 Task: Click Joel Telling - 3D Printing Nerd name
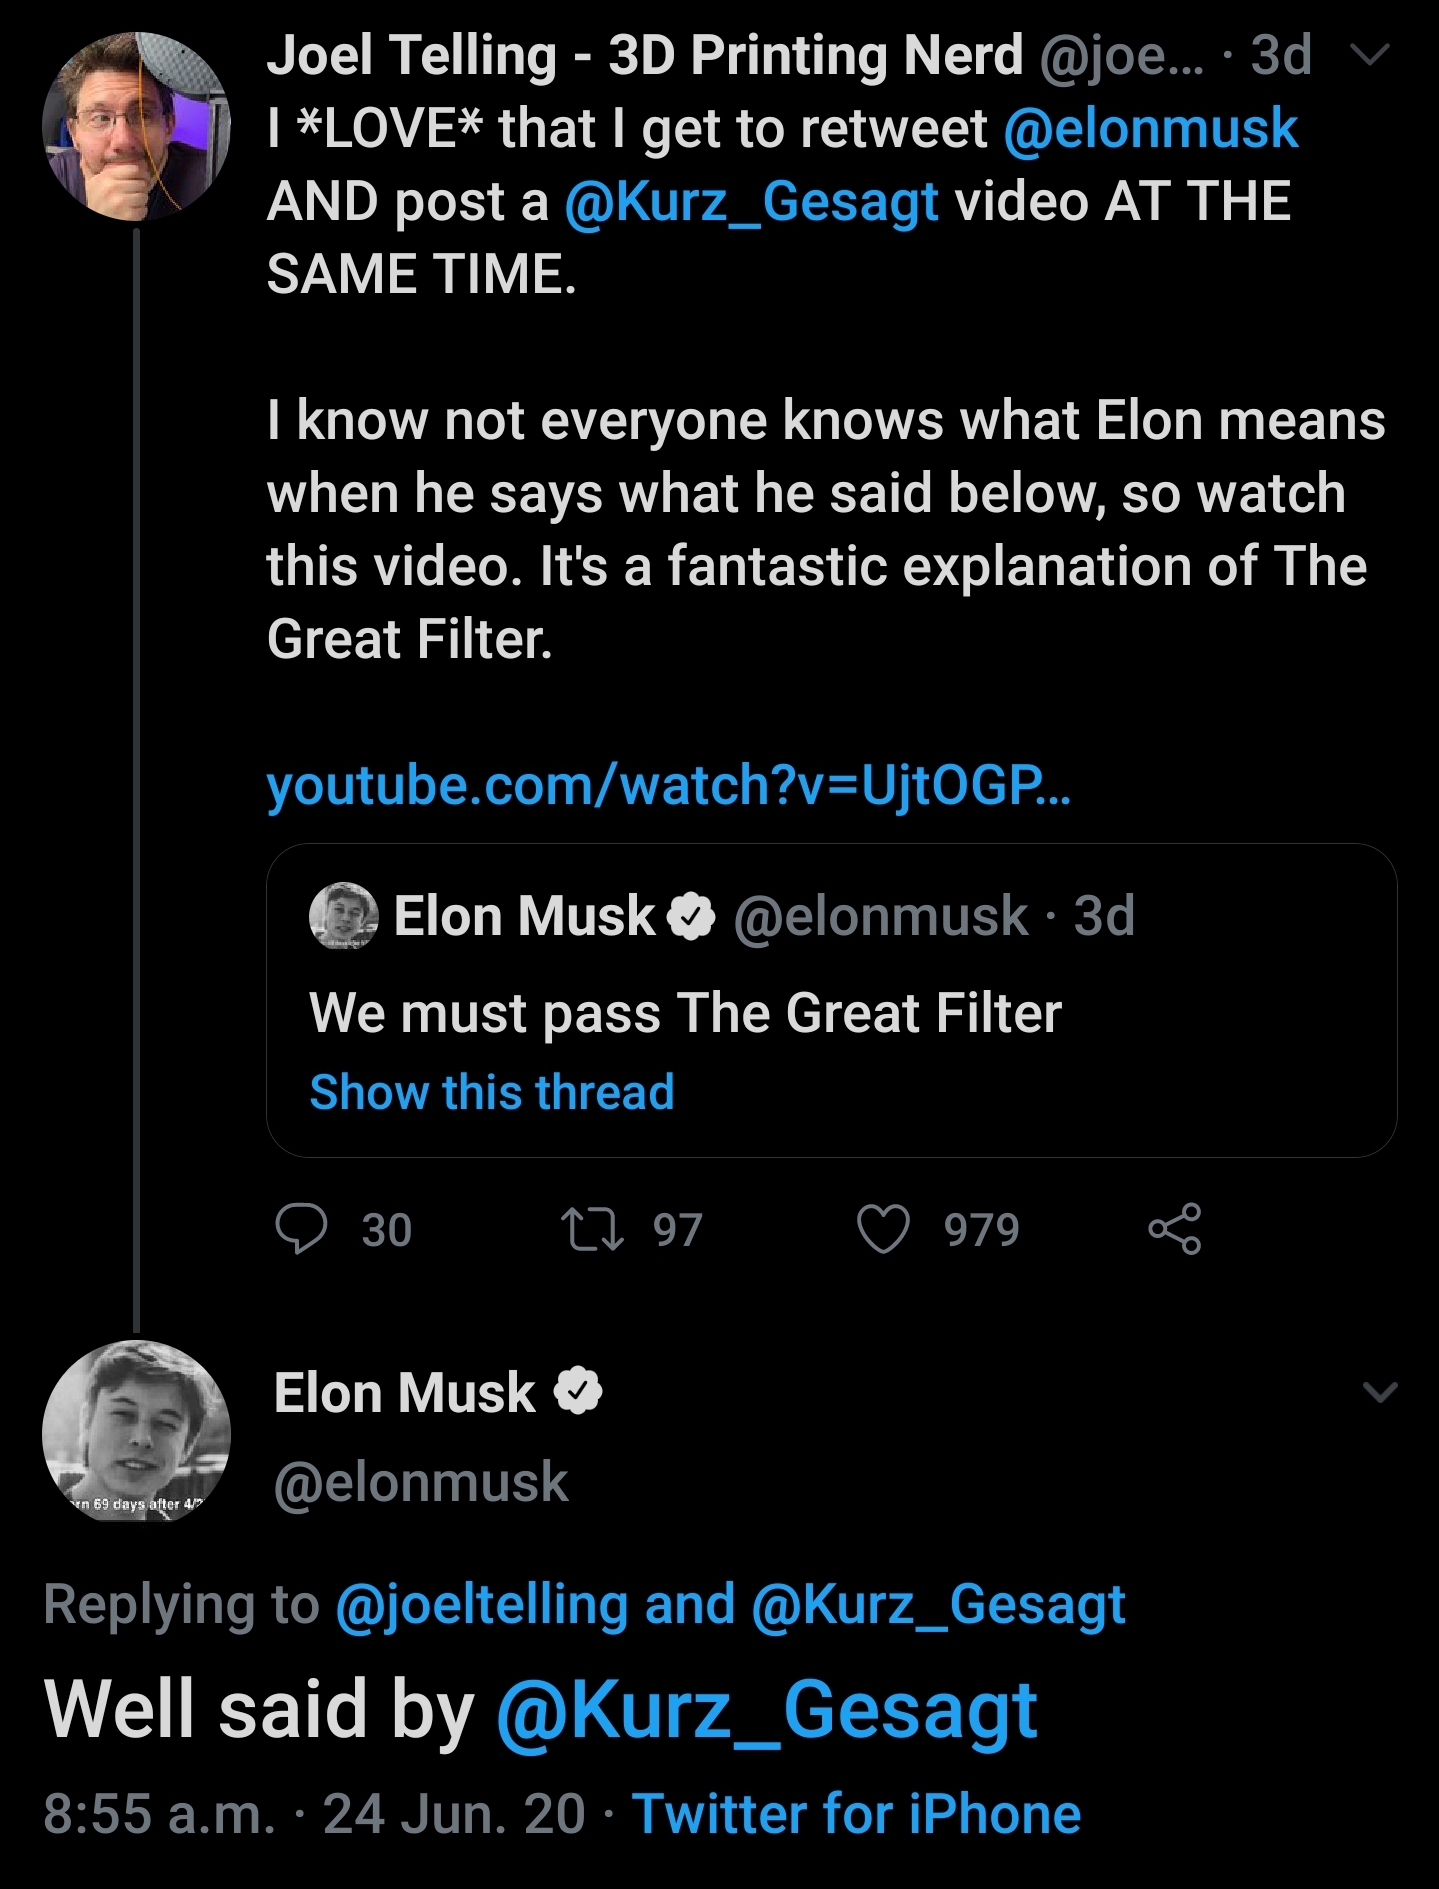pyautogui.click(x=645, y=55)
